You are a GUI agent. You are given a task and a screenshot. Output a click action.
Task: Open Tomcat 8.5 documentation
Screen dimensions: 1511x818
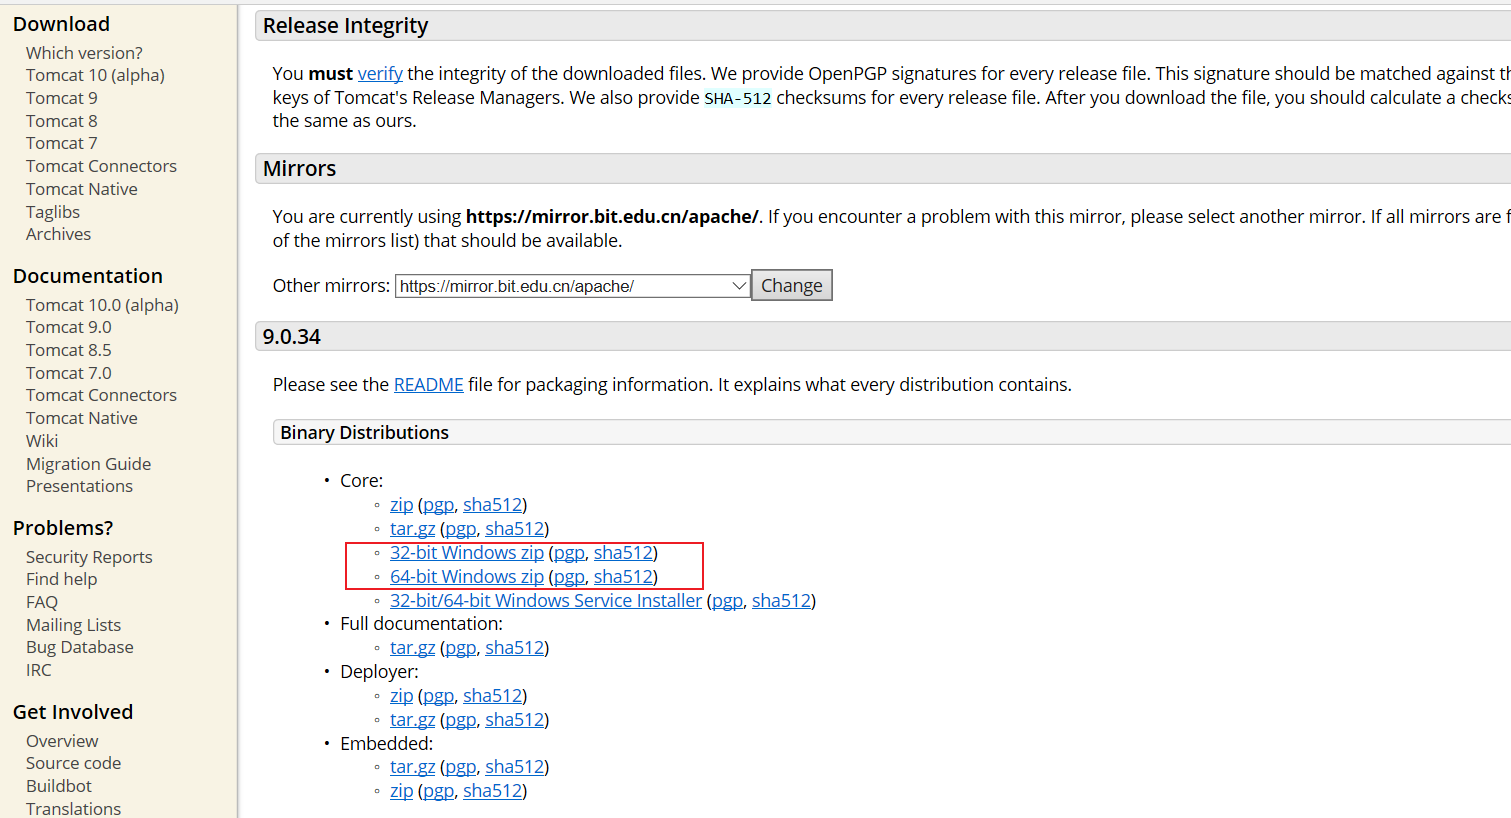pos(69,350)
